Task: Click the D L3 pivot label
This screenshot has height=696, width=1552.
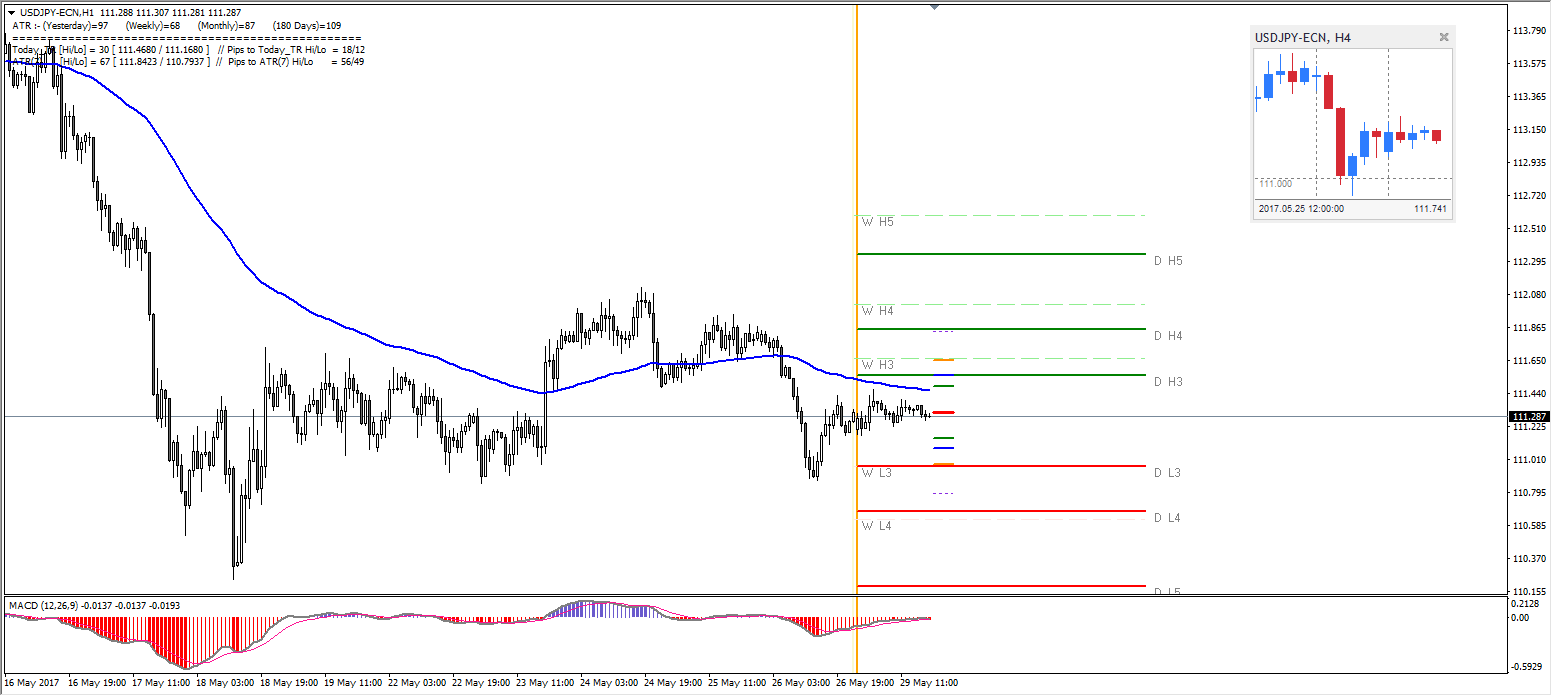Action: (1167, 473)
